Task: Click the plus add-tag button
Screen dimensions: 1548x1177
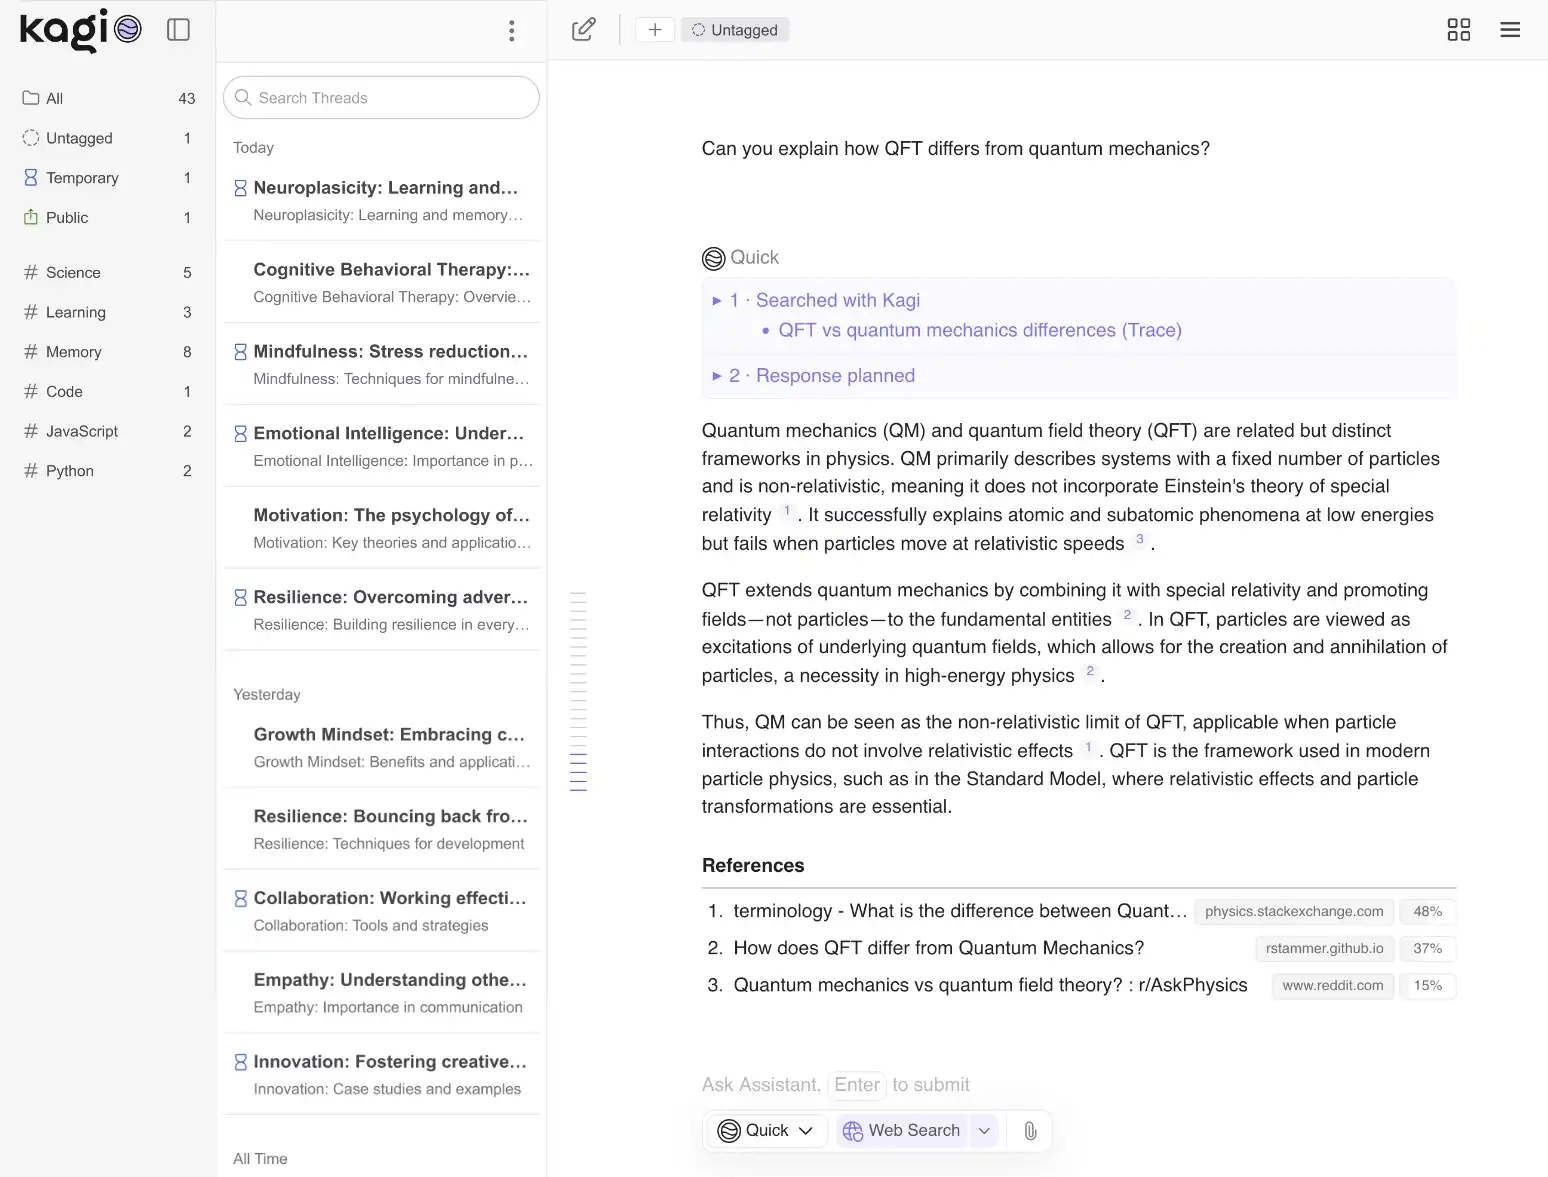Action: coord(654,30)
